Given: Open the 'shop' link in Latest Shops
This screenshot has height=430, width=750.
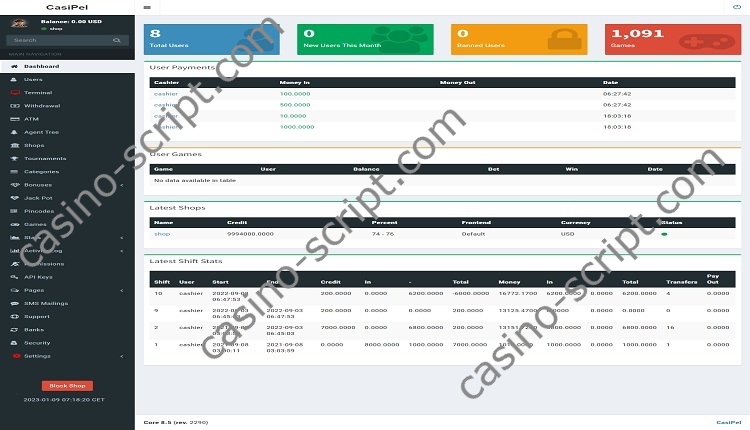Looking at the screenshot, I should tap(162, 233).
